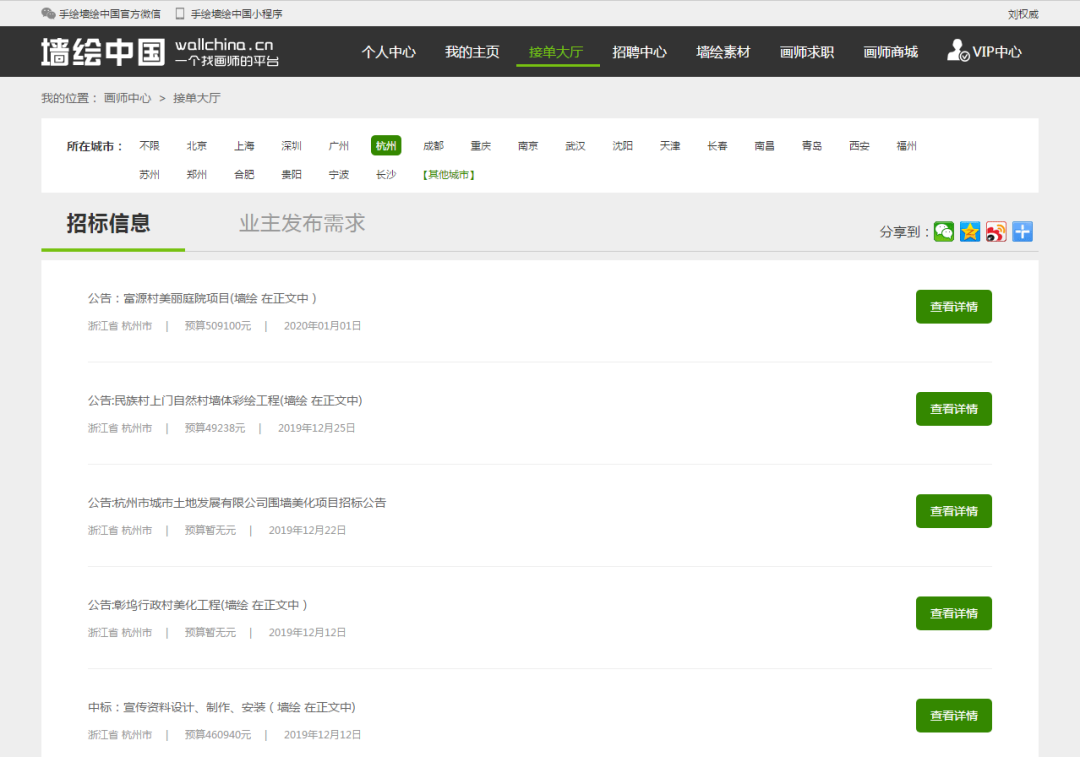
Task: Filter by city 宁波
Action: tap(339, 175)
